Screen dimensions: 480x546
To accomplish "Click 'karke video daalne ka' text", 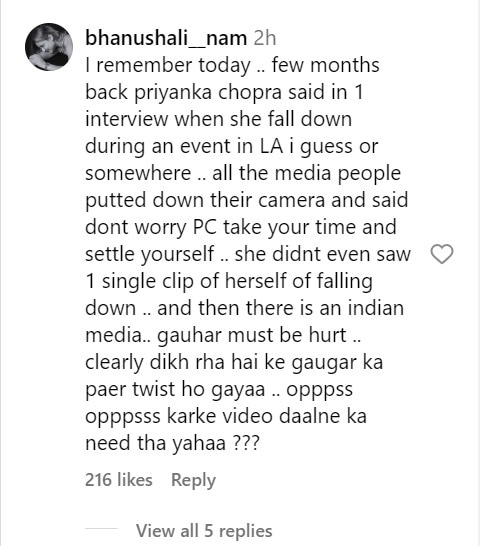I will (x=267, y=416).
